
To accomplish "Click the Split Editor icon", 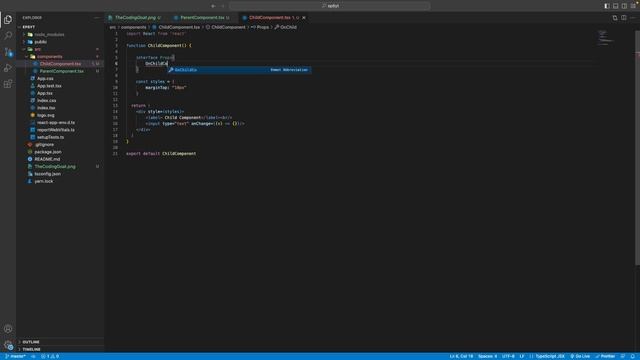I will (624, 18).
